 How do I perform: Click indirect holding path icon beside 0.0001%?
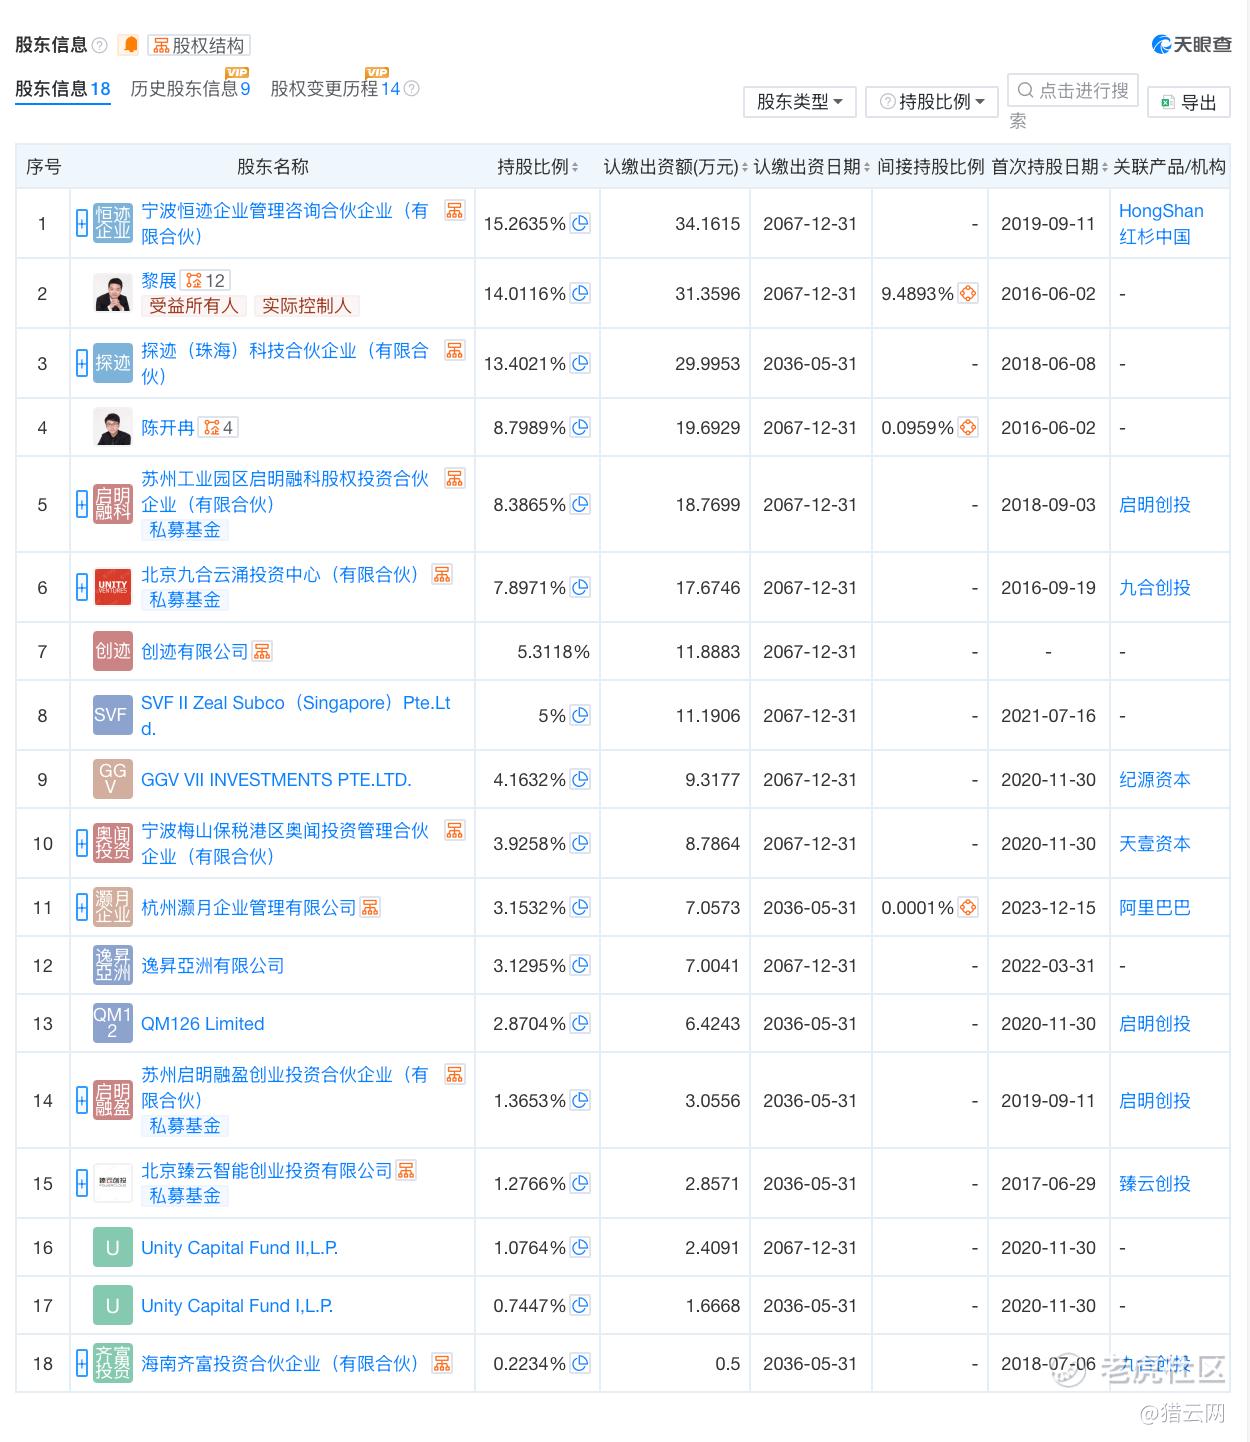pyautogui.click(x=967, y=908)
